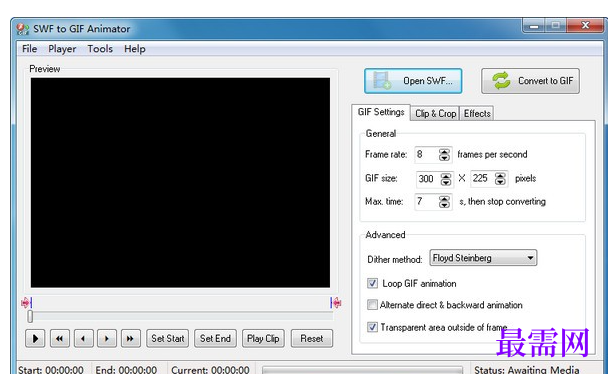Open the File menu

29,49
